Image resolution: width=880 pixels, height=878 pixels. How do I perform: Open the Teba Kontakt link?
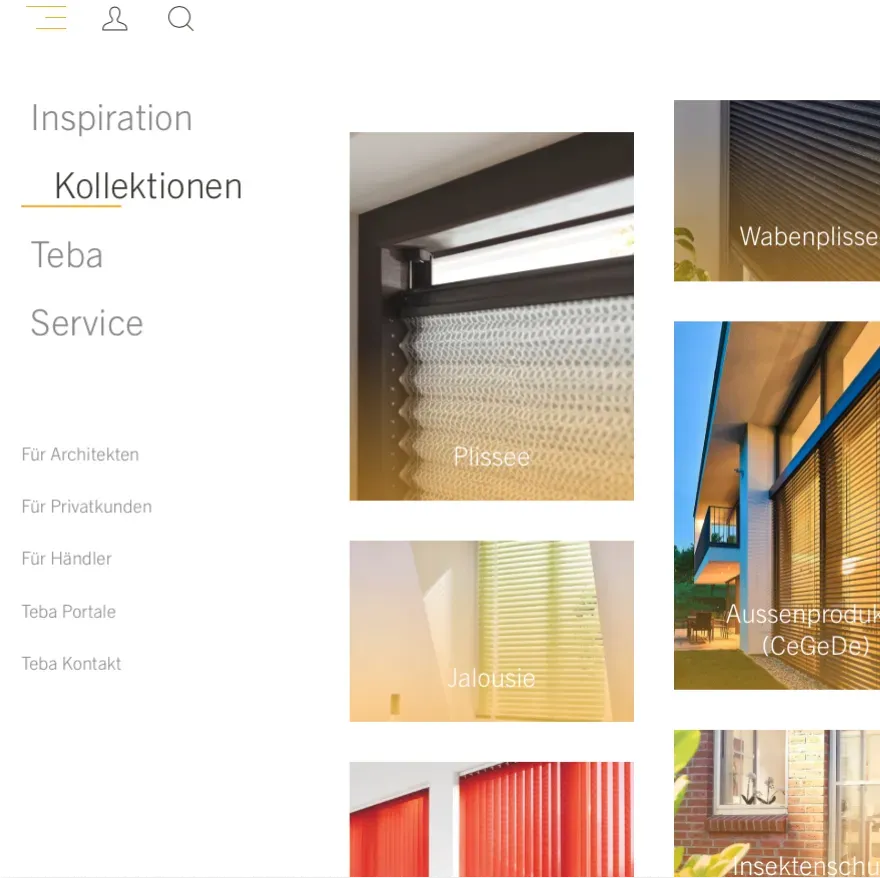pyautogui.click(x=71, y=664)
